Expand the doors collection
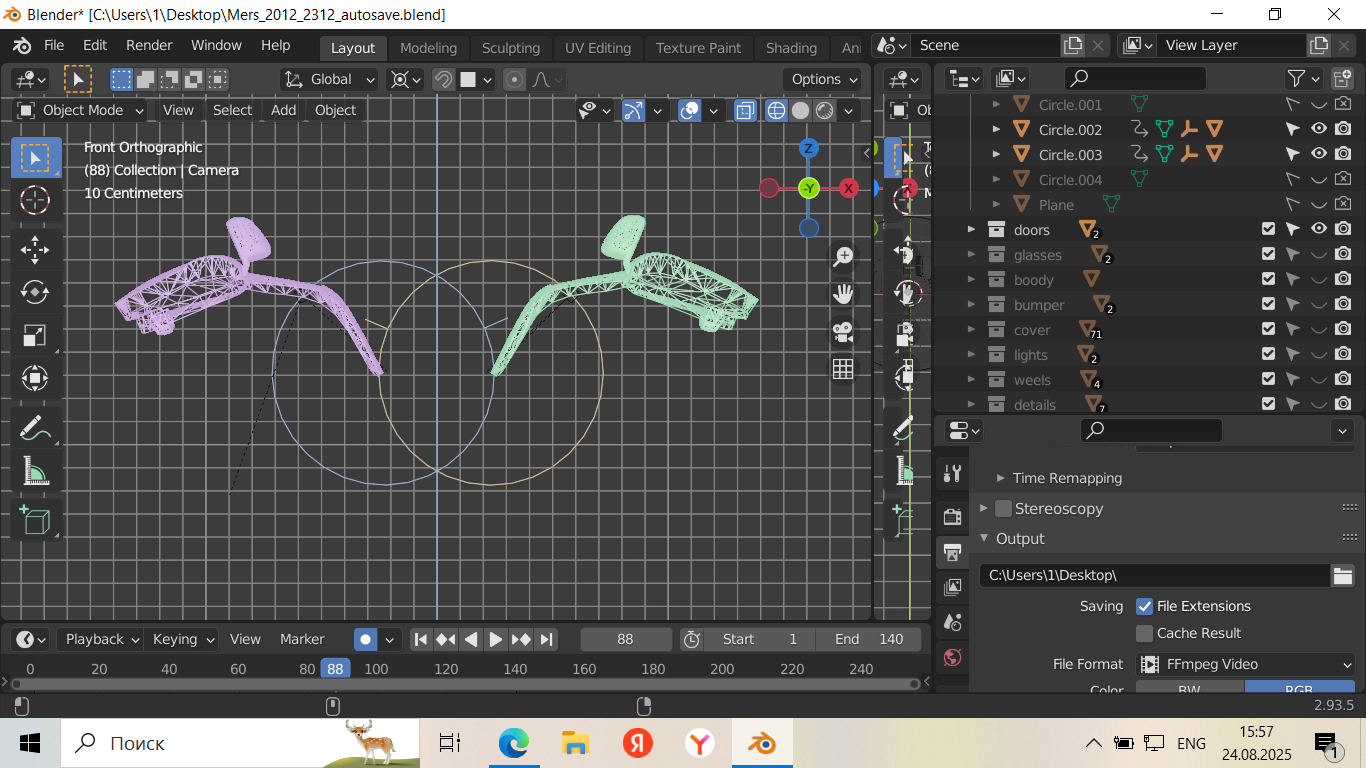1366x768 pixels. [970, 230]
